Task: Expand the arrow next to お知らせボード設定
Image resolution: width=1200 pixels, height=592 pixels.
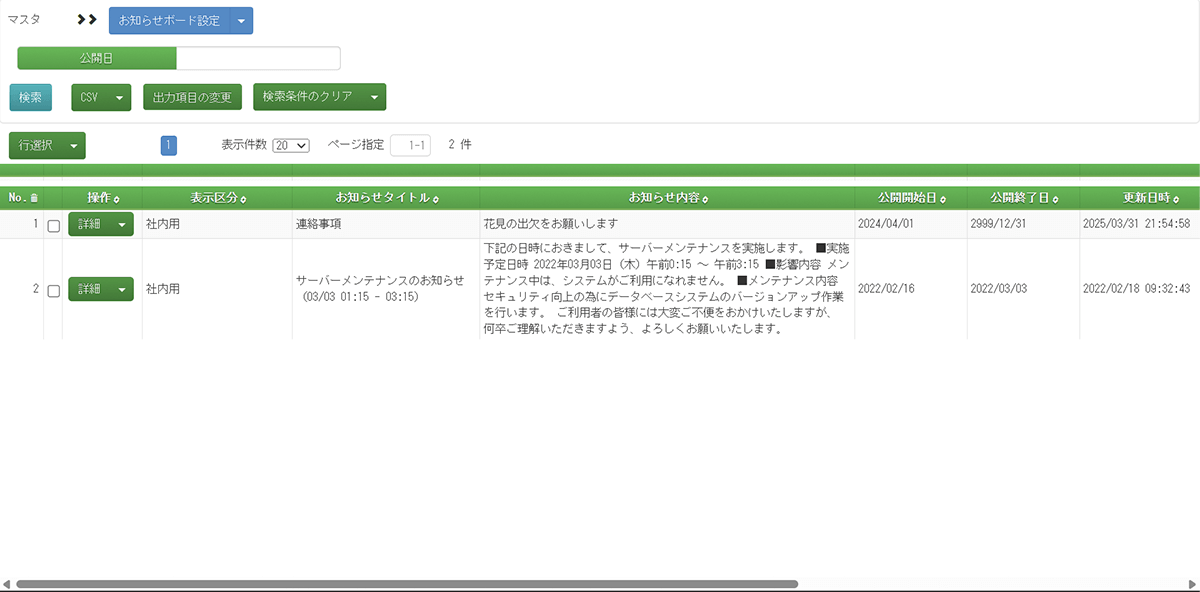Action: [x=242, y=20]
